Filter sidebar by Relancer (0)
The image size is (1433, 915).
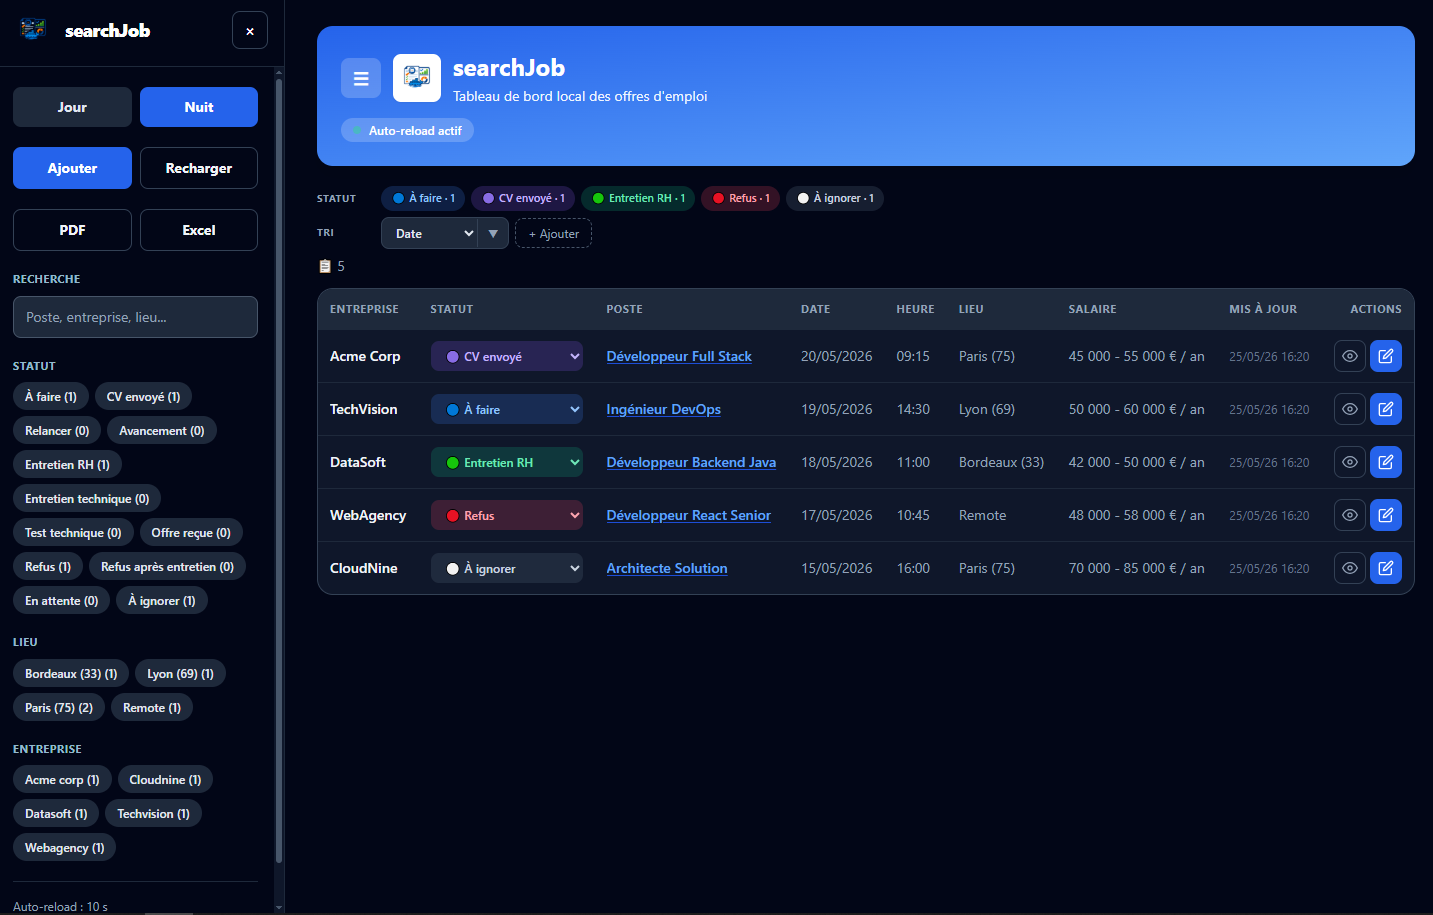click(x=57, y=431)
